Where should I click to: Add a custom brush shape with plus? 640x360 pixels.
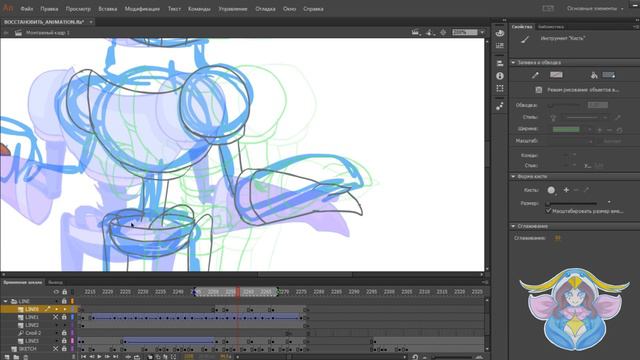click(566, 190)
